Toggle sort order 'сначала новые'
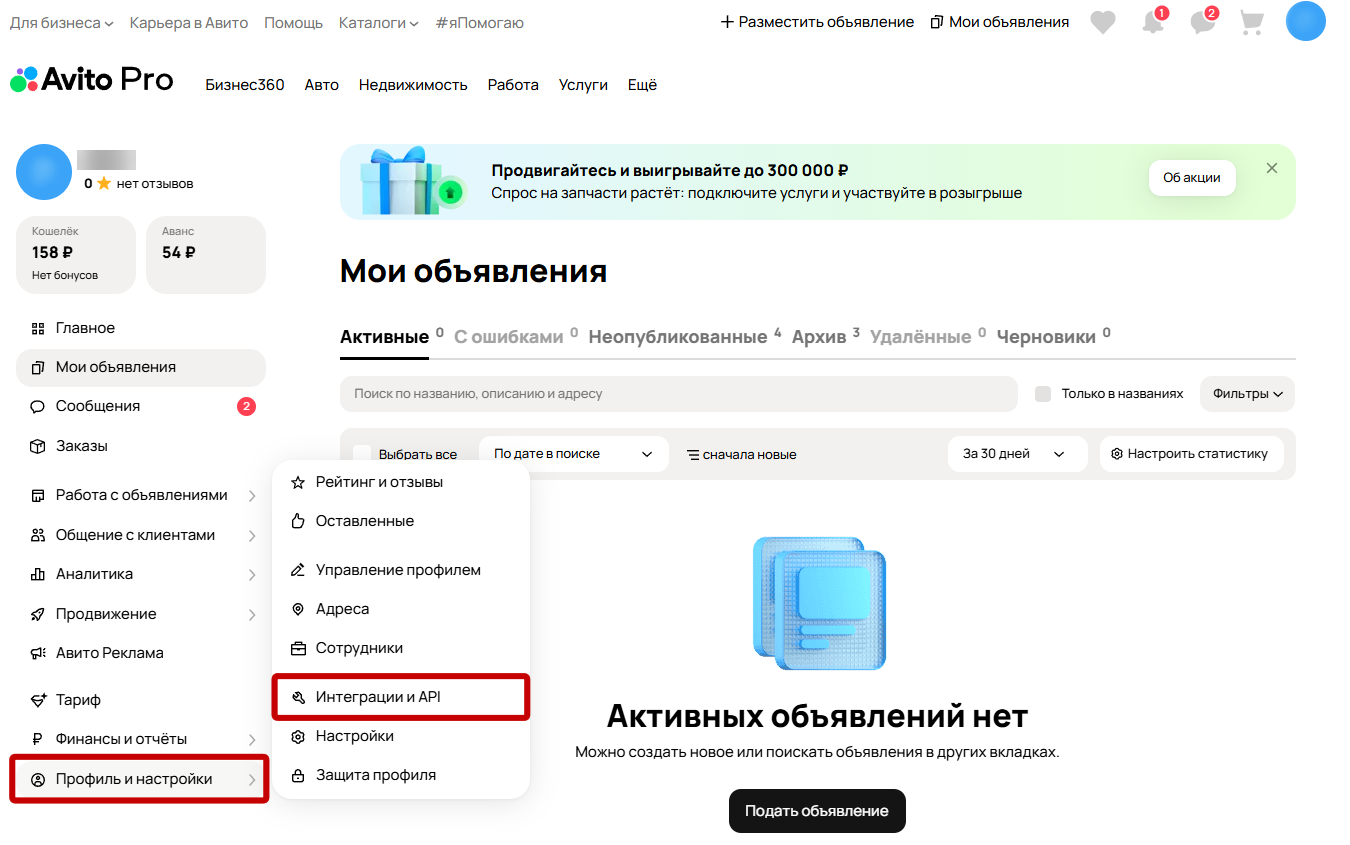 [741, 454]
